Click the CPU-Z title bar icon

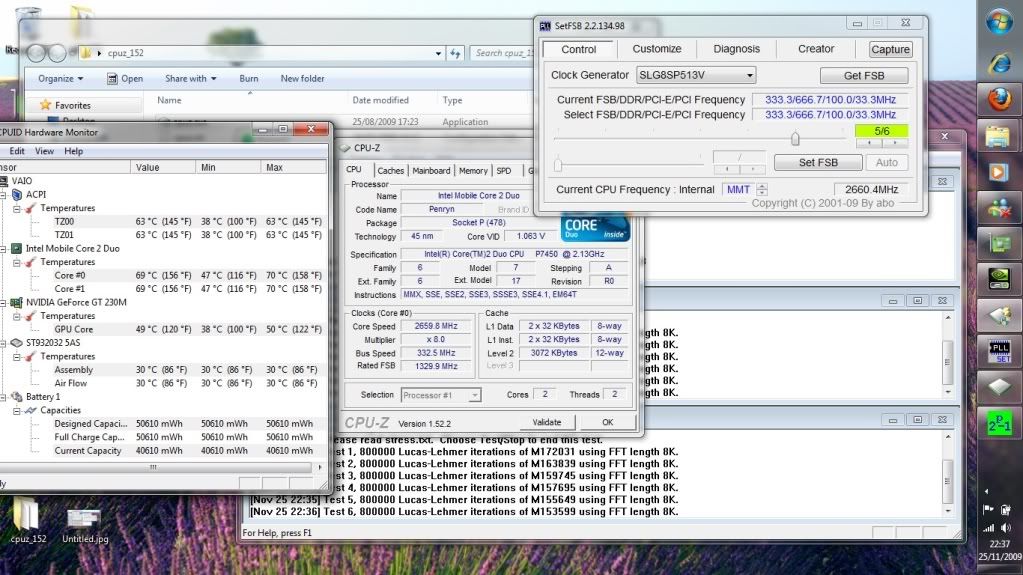(345, 148)
